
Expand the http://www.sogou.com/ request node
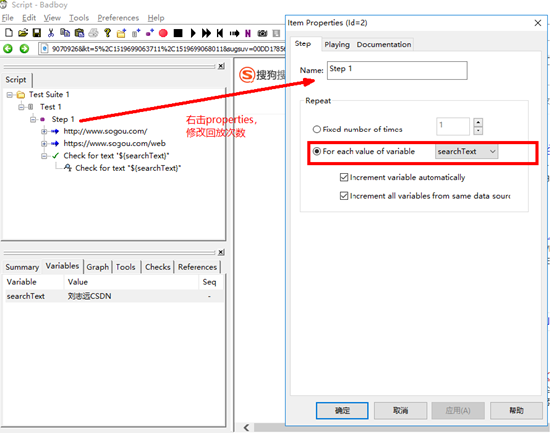pyautogui.click(x=44, y=131)
